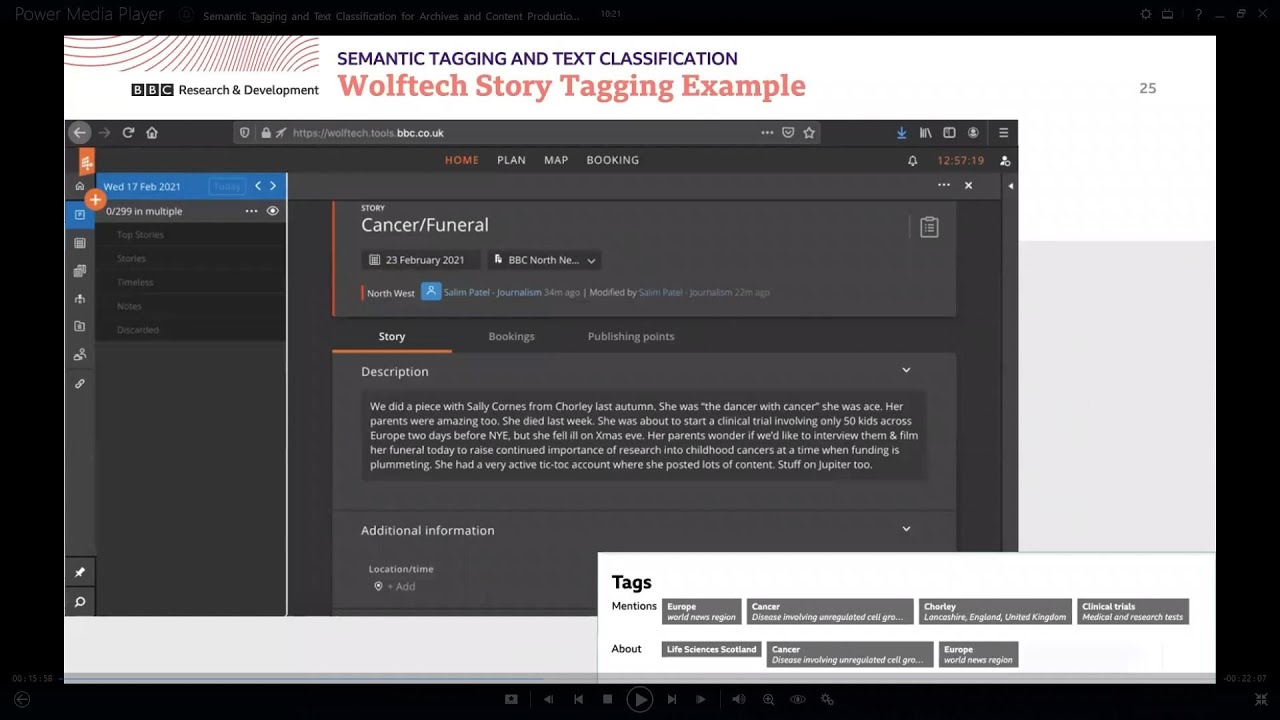1280x720 pixels.
Task: Open the story panel ellipsis menu
Action: click(x=943, y=185)
